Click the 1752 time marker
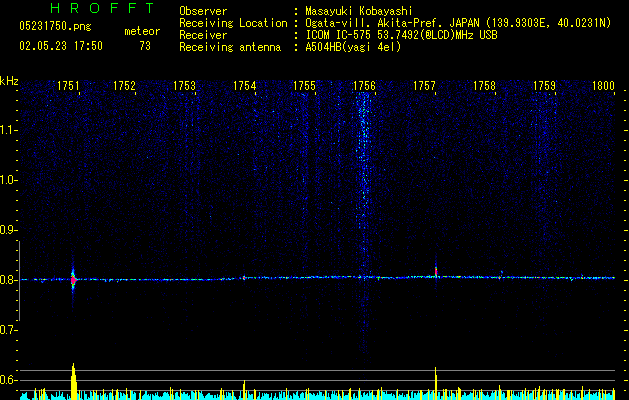This screenshot has width=629, height=400. tap(124, 86)
